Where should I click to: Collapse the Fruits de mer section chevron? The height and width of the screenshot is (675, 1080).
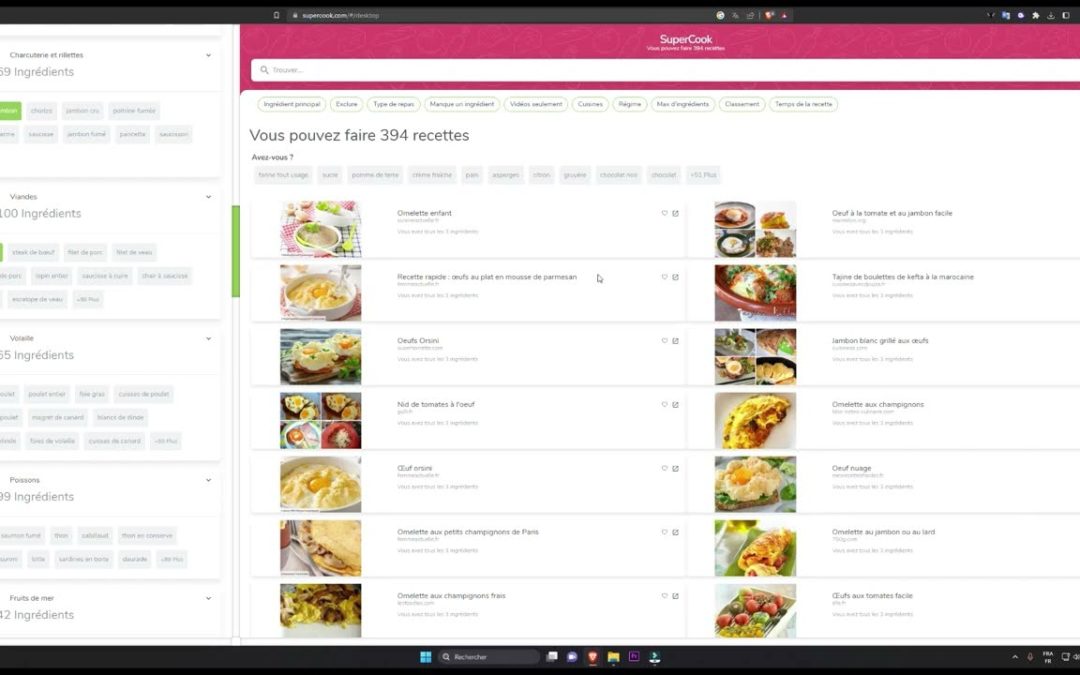[x=208, y=599]
